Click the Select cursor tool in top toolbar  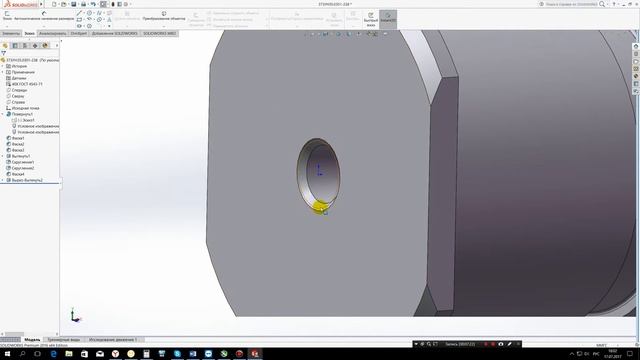(x=103, y=4)
